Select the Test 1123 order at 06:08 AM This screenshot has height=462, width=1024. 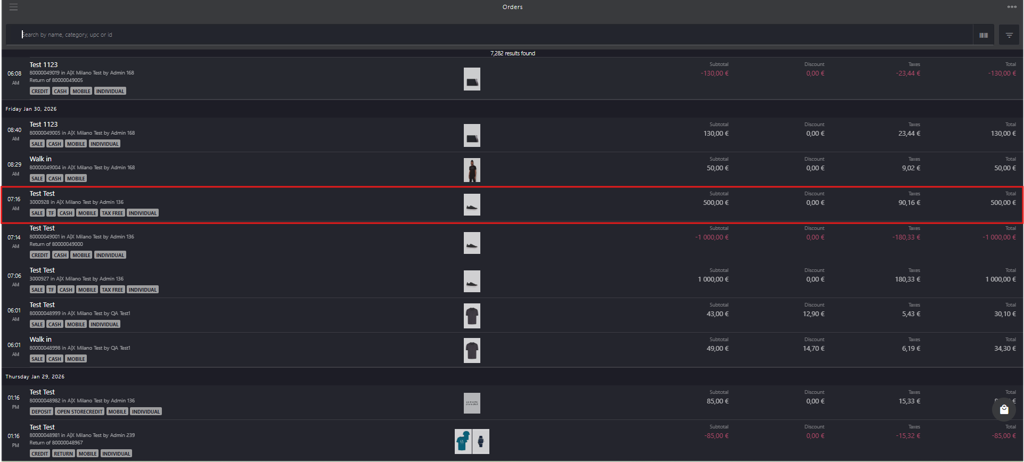(x=512, y=78)
